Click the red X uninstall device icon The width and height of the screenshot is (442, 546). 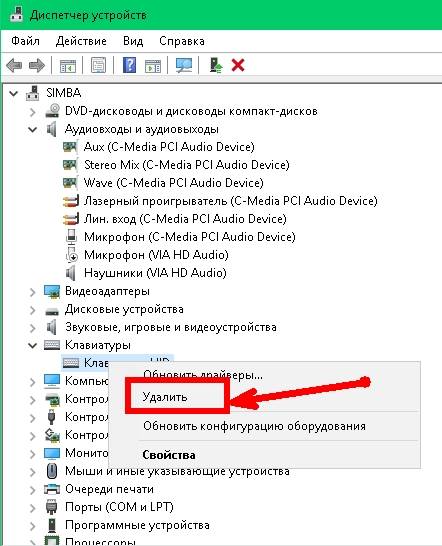(238, 65)
